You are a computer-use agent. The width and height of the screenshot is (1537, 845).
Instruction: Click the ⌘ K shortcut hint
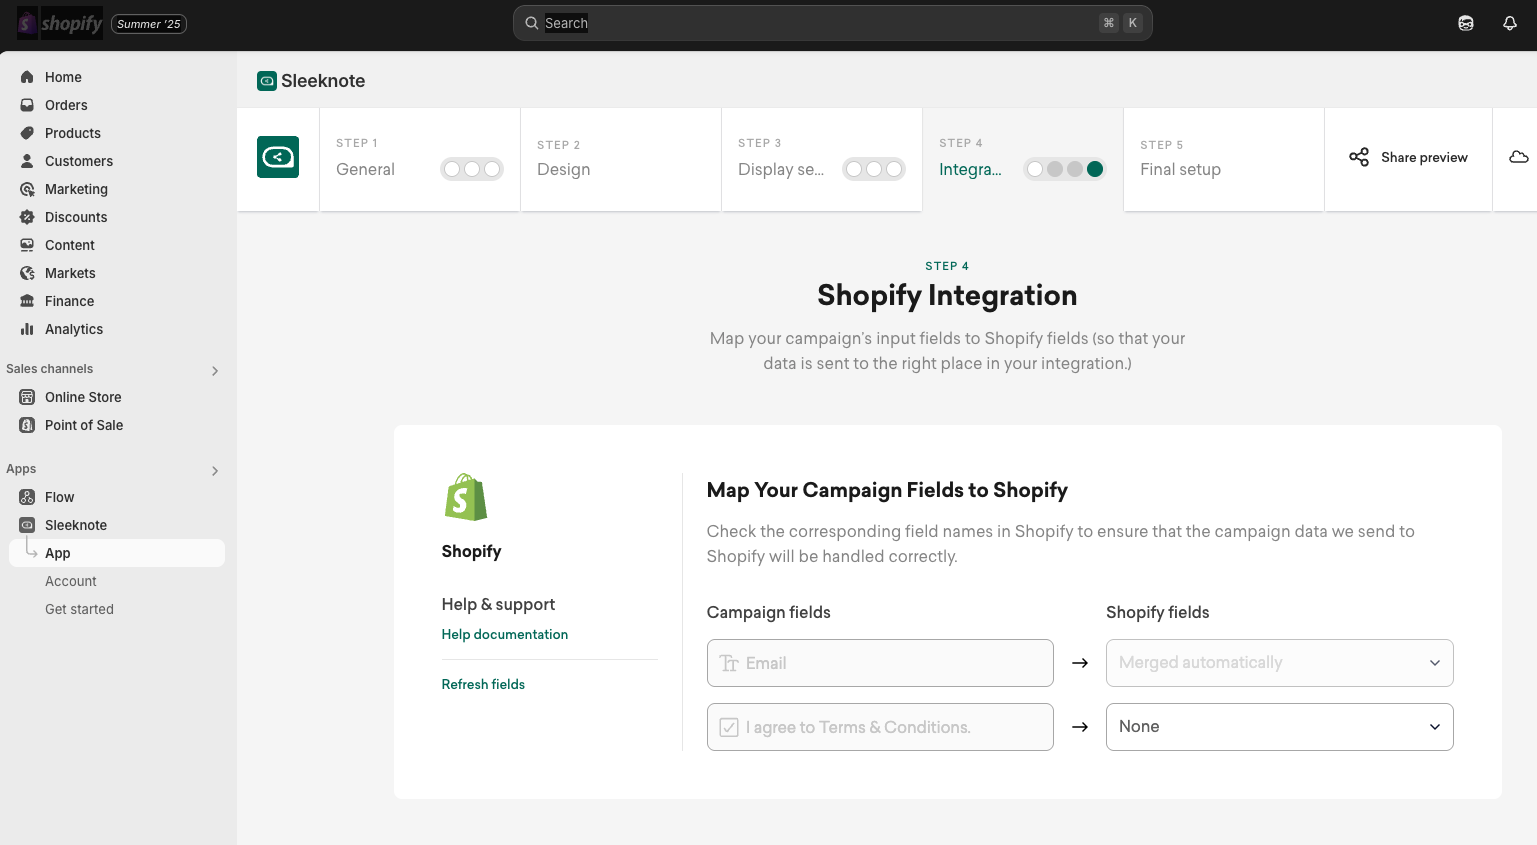coord(1121,23)
